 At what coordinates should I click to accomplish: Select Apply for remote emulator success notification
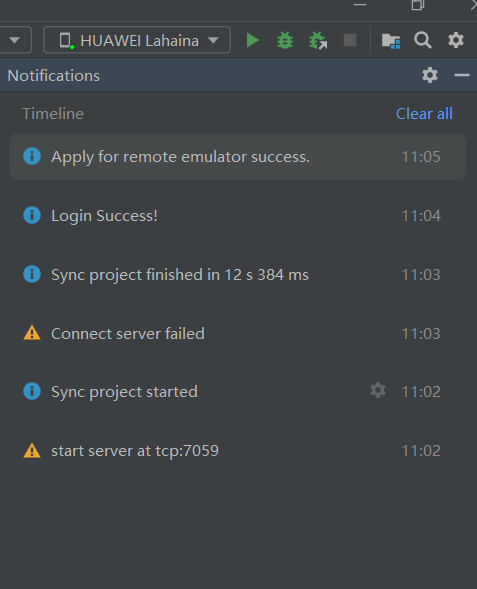pyautogui.click(x=237, y=157)
